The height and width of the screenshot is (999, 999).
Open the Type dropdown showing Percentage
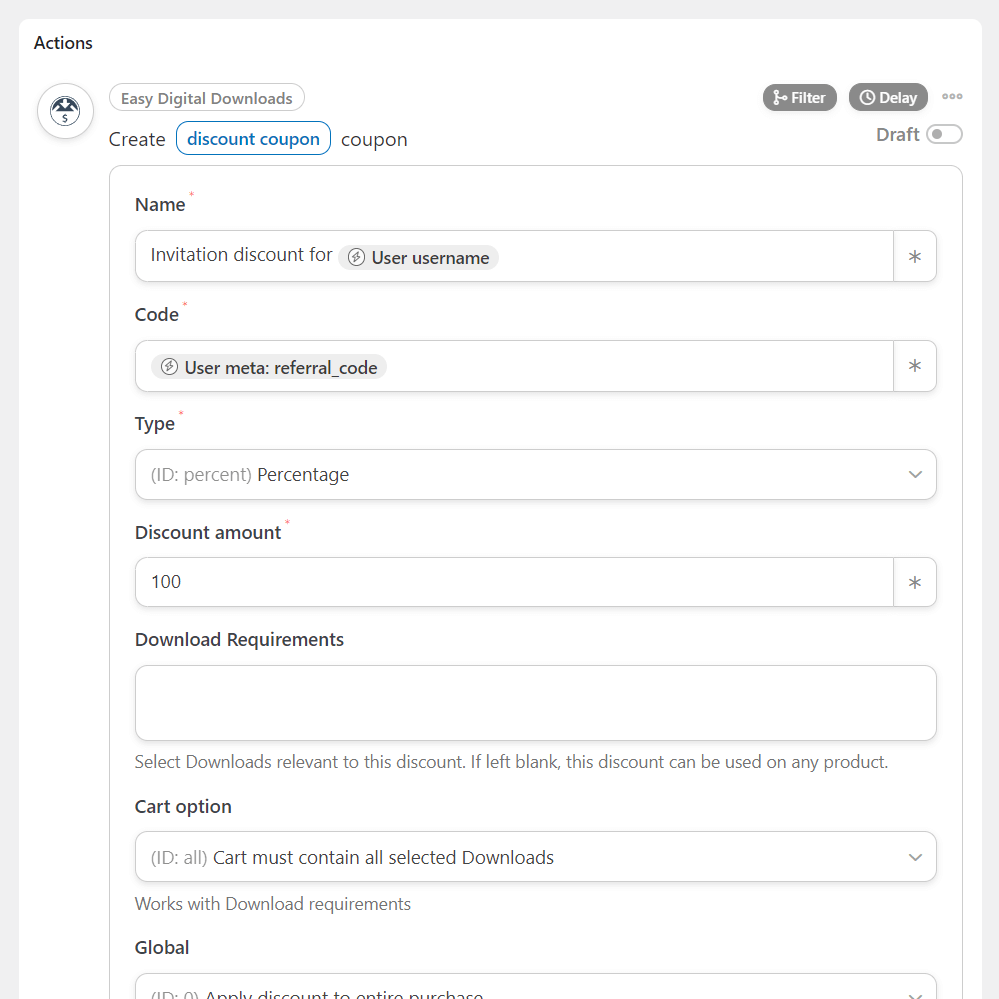(x=536, y=474)
